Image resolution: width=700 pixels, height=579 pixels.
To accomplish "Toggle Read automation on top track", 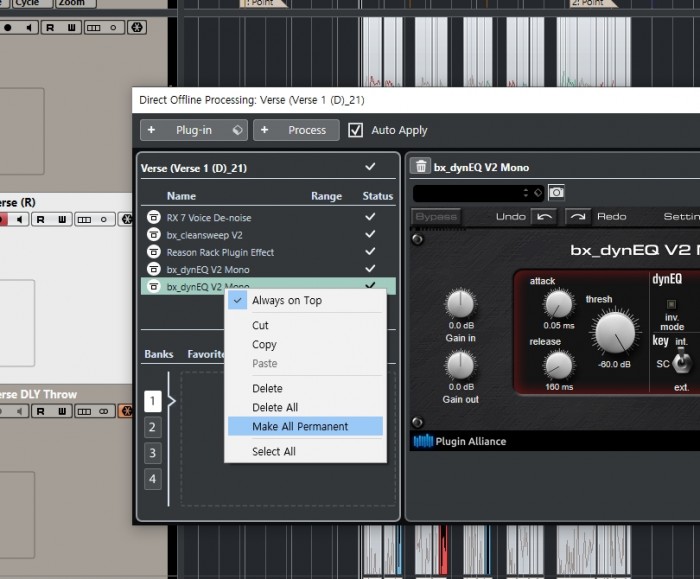I will (x=50, y=28).
